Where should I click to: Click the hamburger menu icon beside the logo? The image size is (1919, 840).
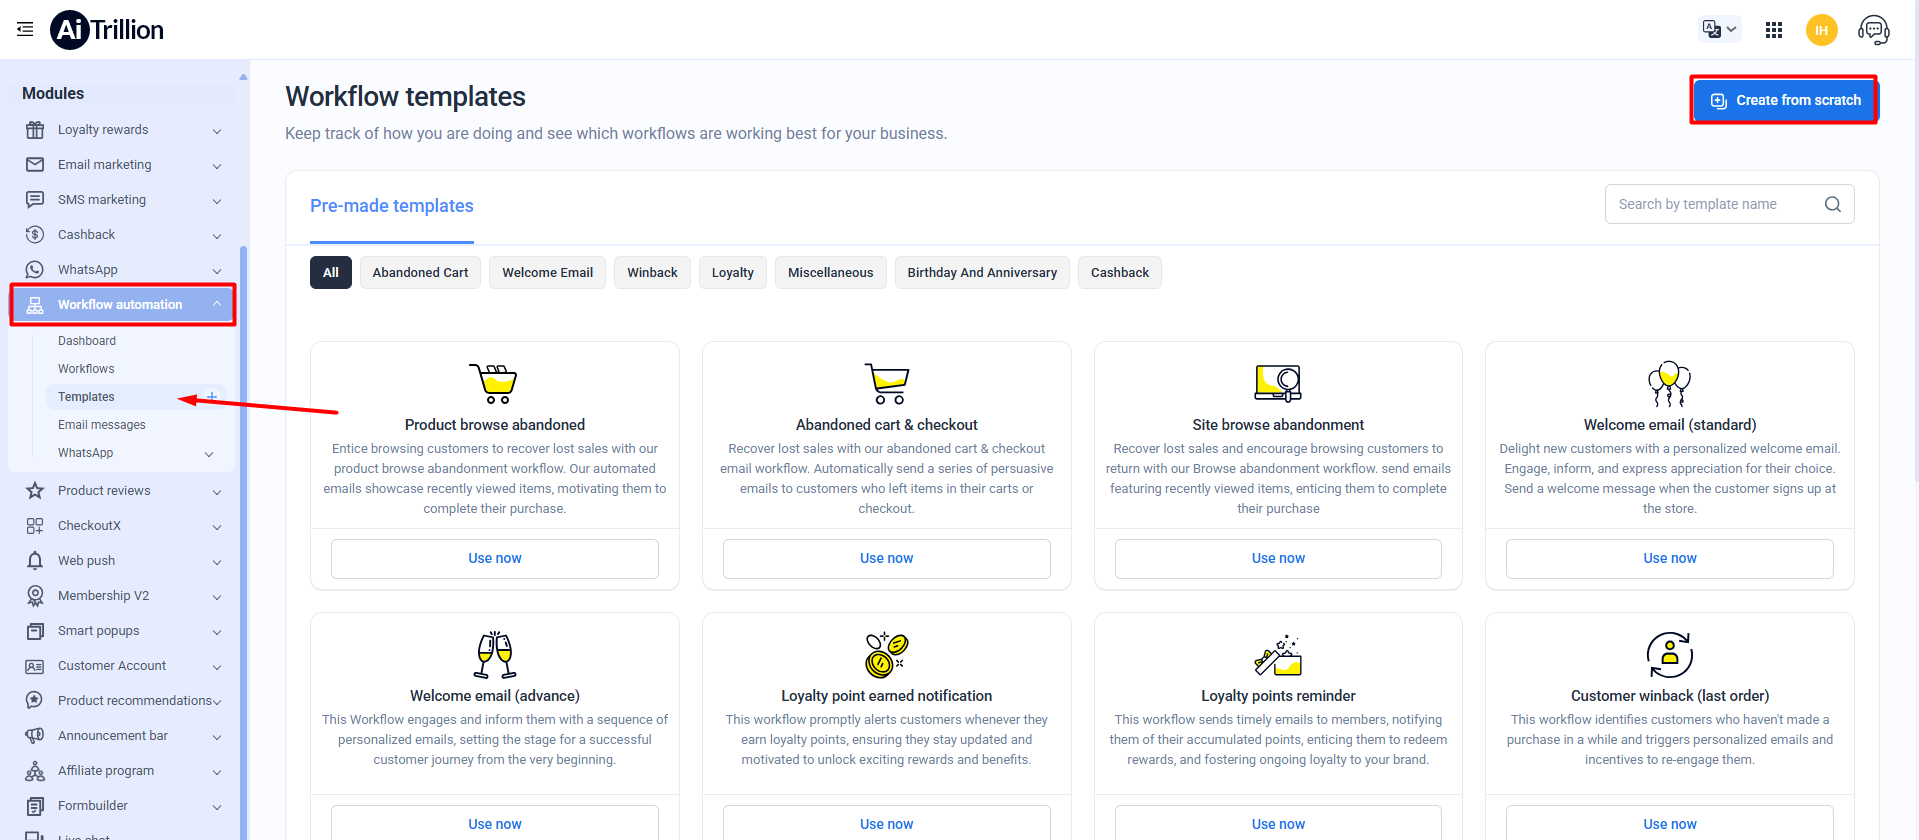click(25, 30)
